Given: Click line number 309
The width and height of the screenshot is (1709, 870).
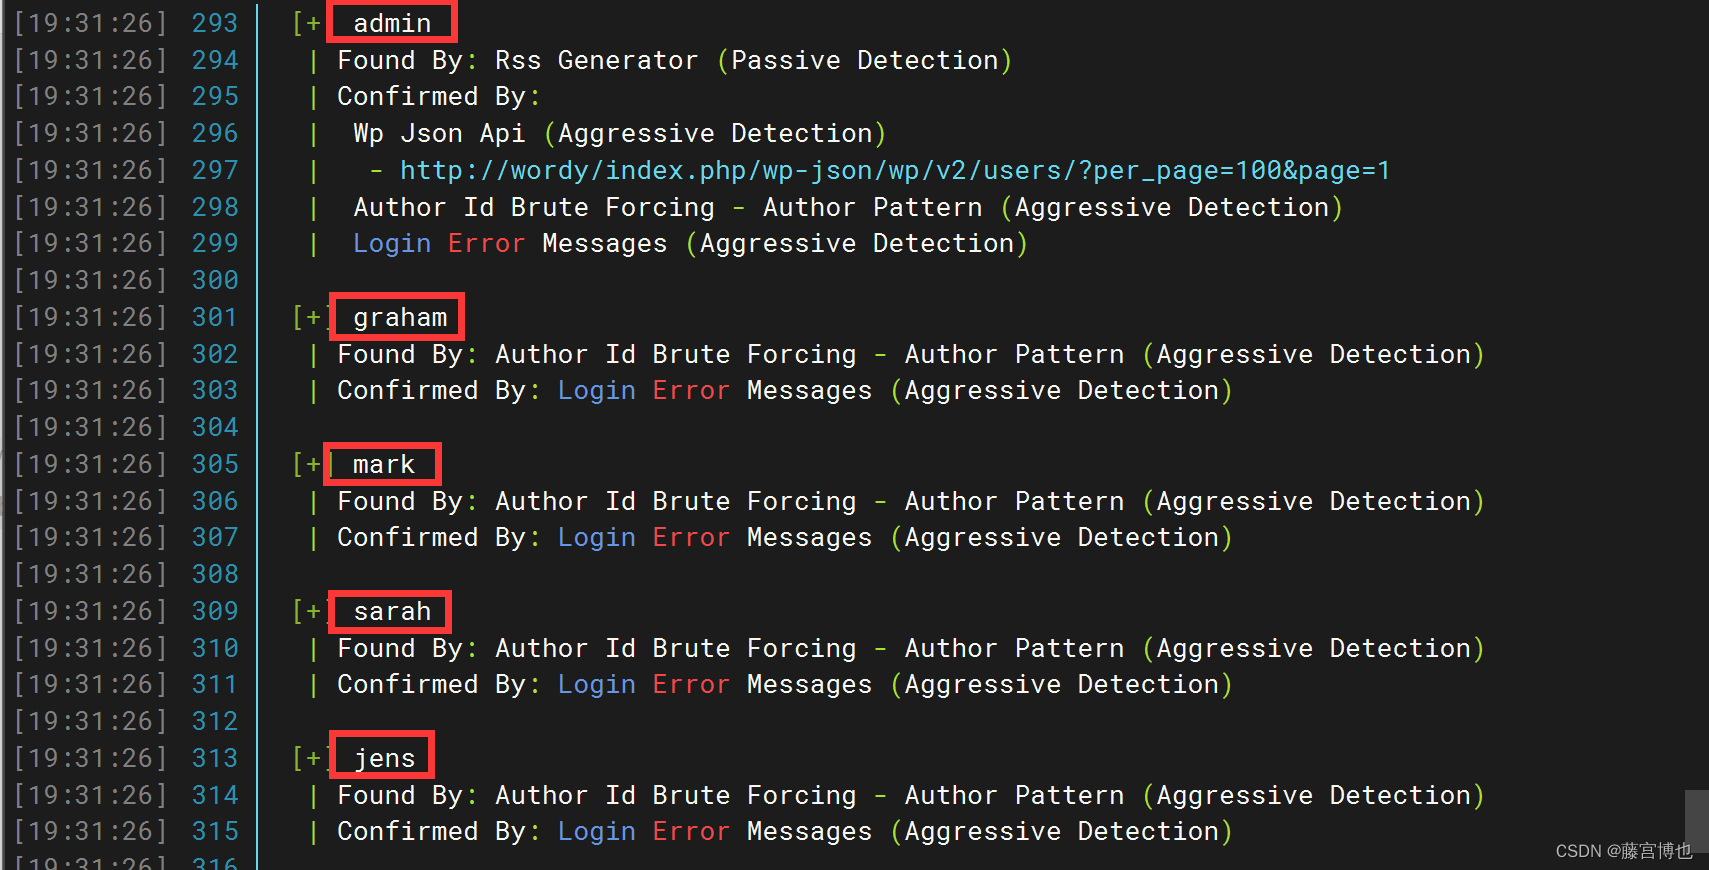Looking at the screenshot, I should [x=215, y=611].
